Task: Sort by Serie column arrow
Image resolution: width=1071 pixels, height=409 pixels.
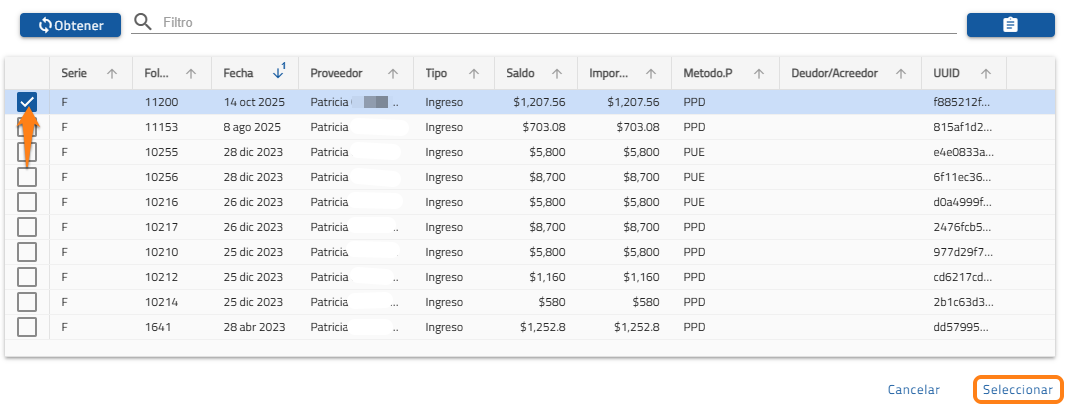Action: [x=112, y=73]
